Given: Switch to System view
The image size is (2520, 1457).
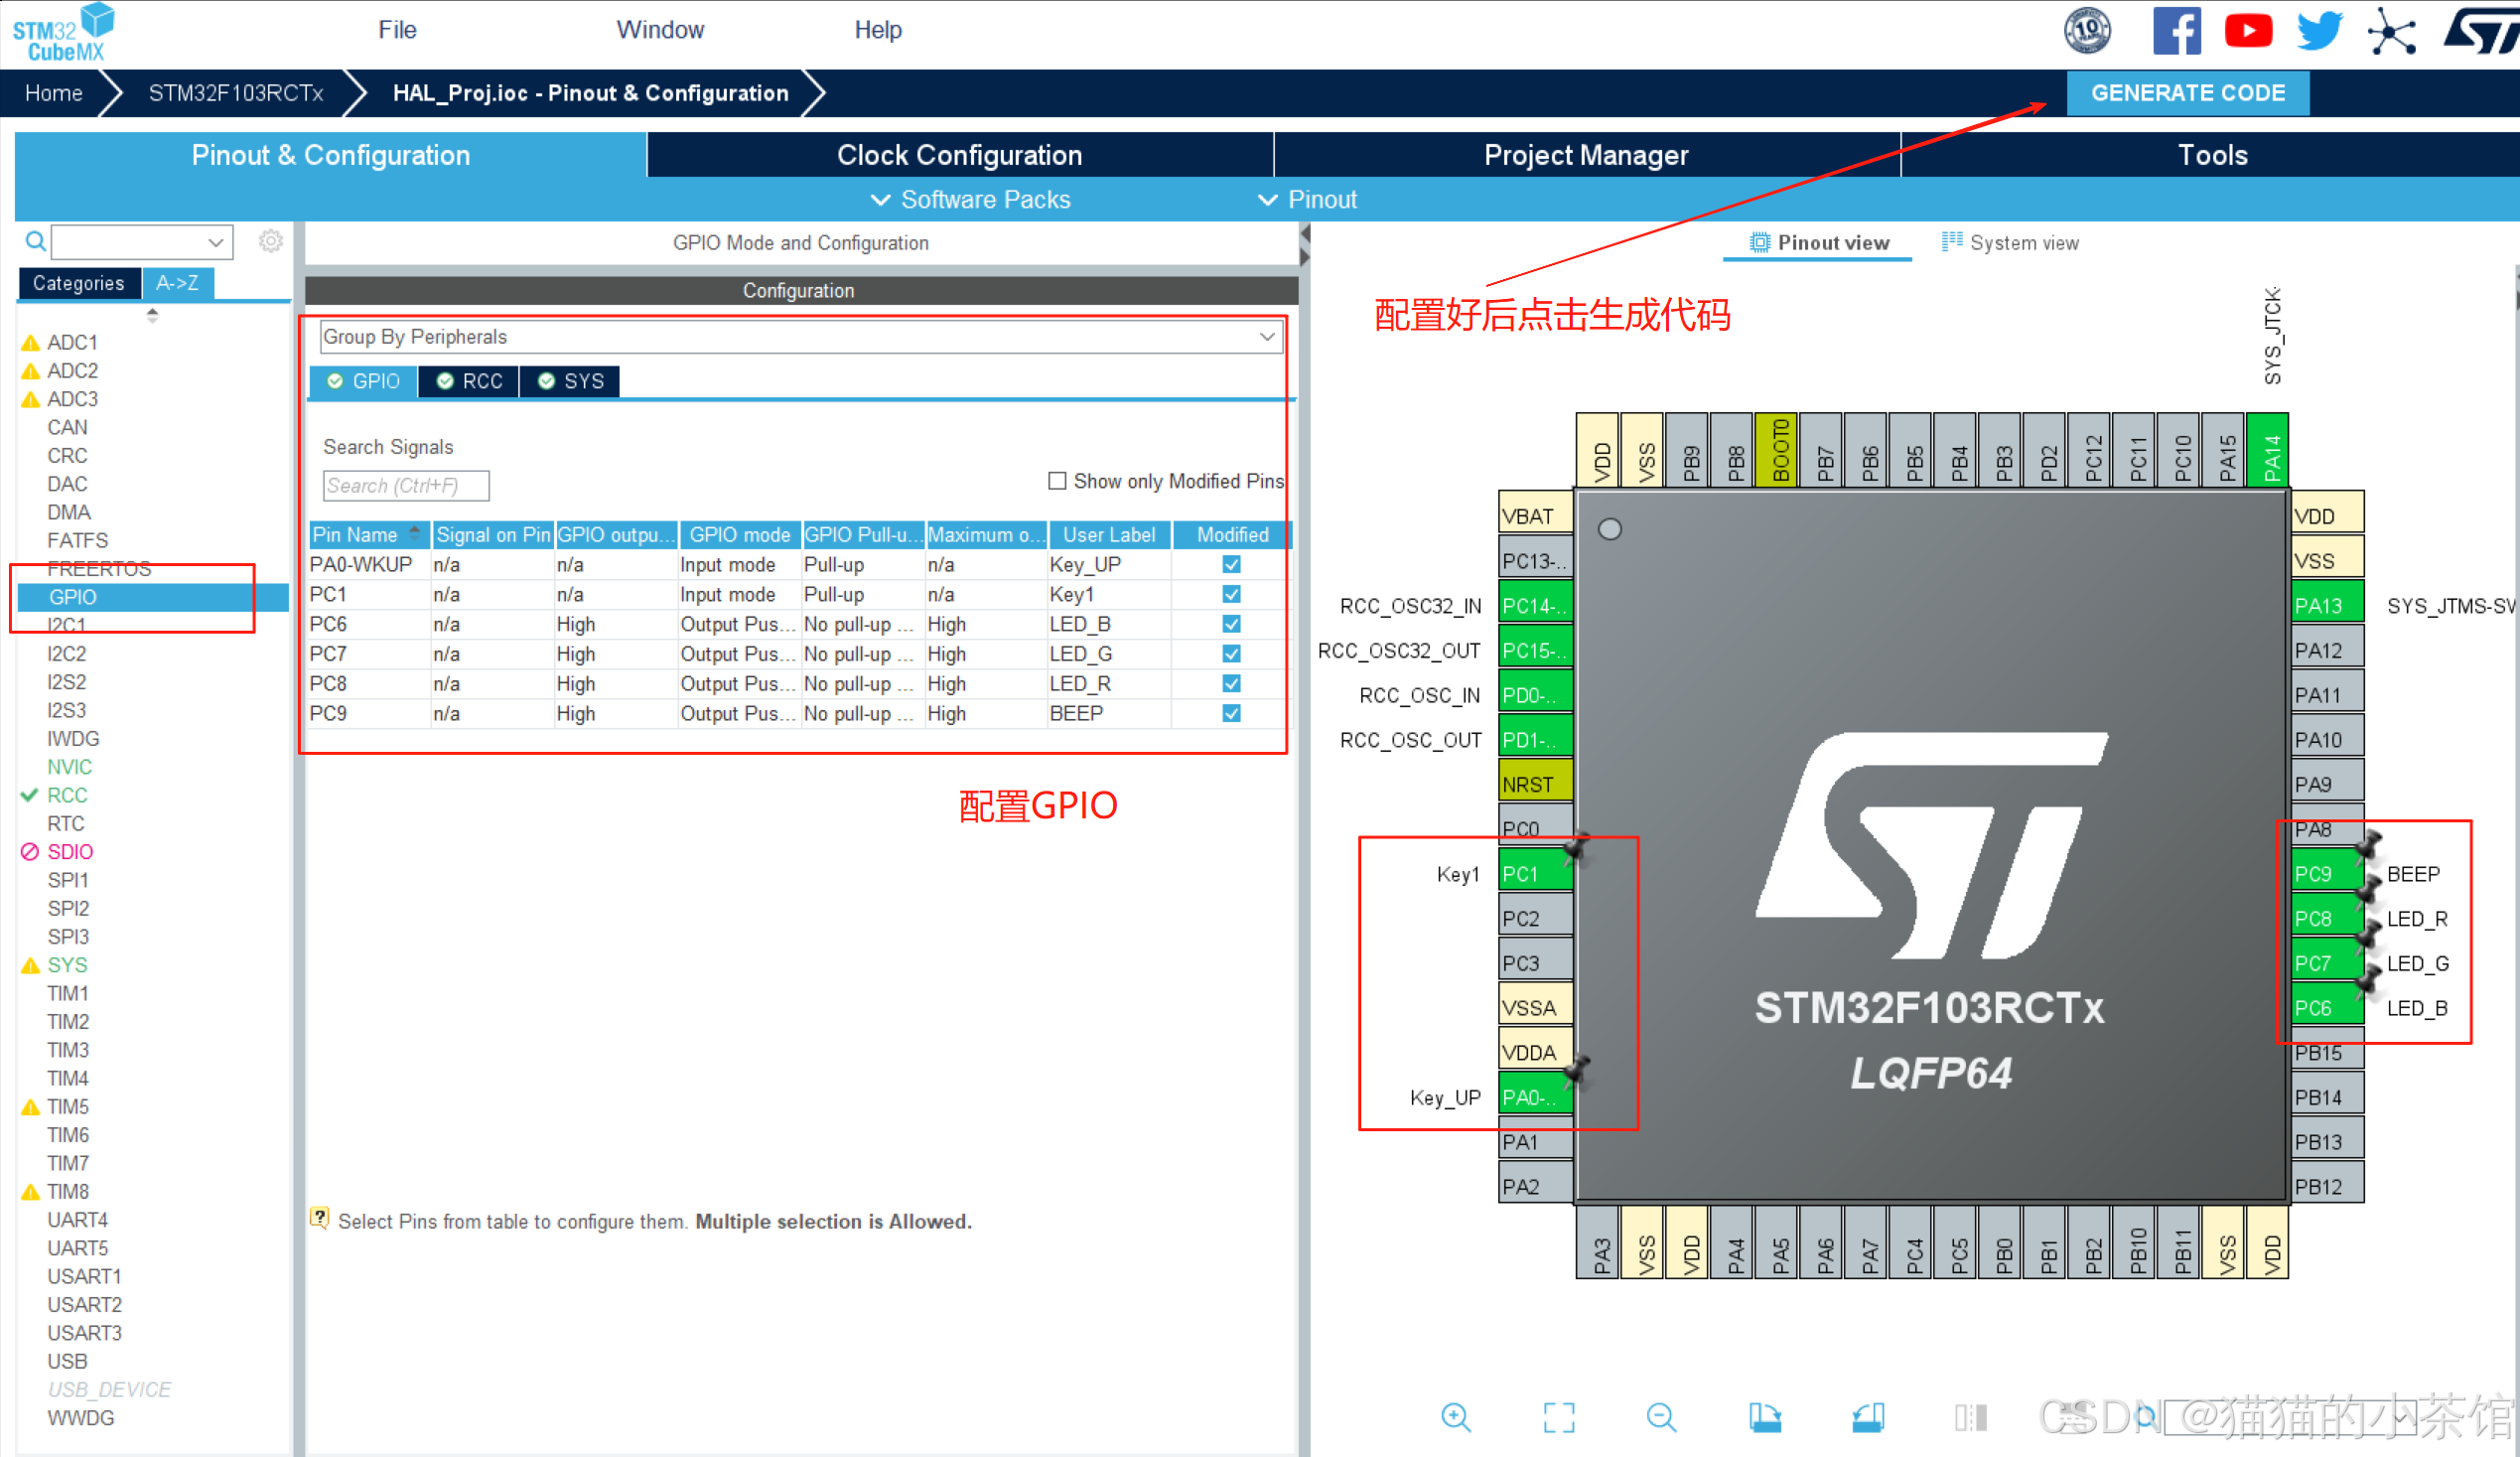Looking at the screenshot, I should (2010, 243).
